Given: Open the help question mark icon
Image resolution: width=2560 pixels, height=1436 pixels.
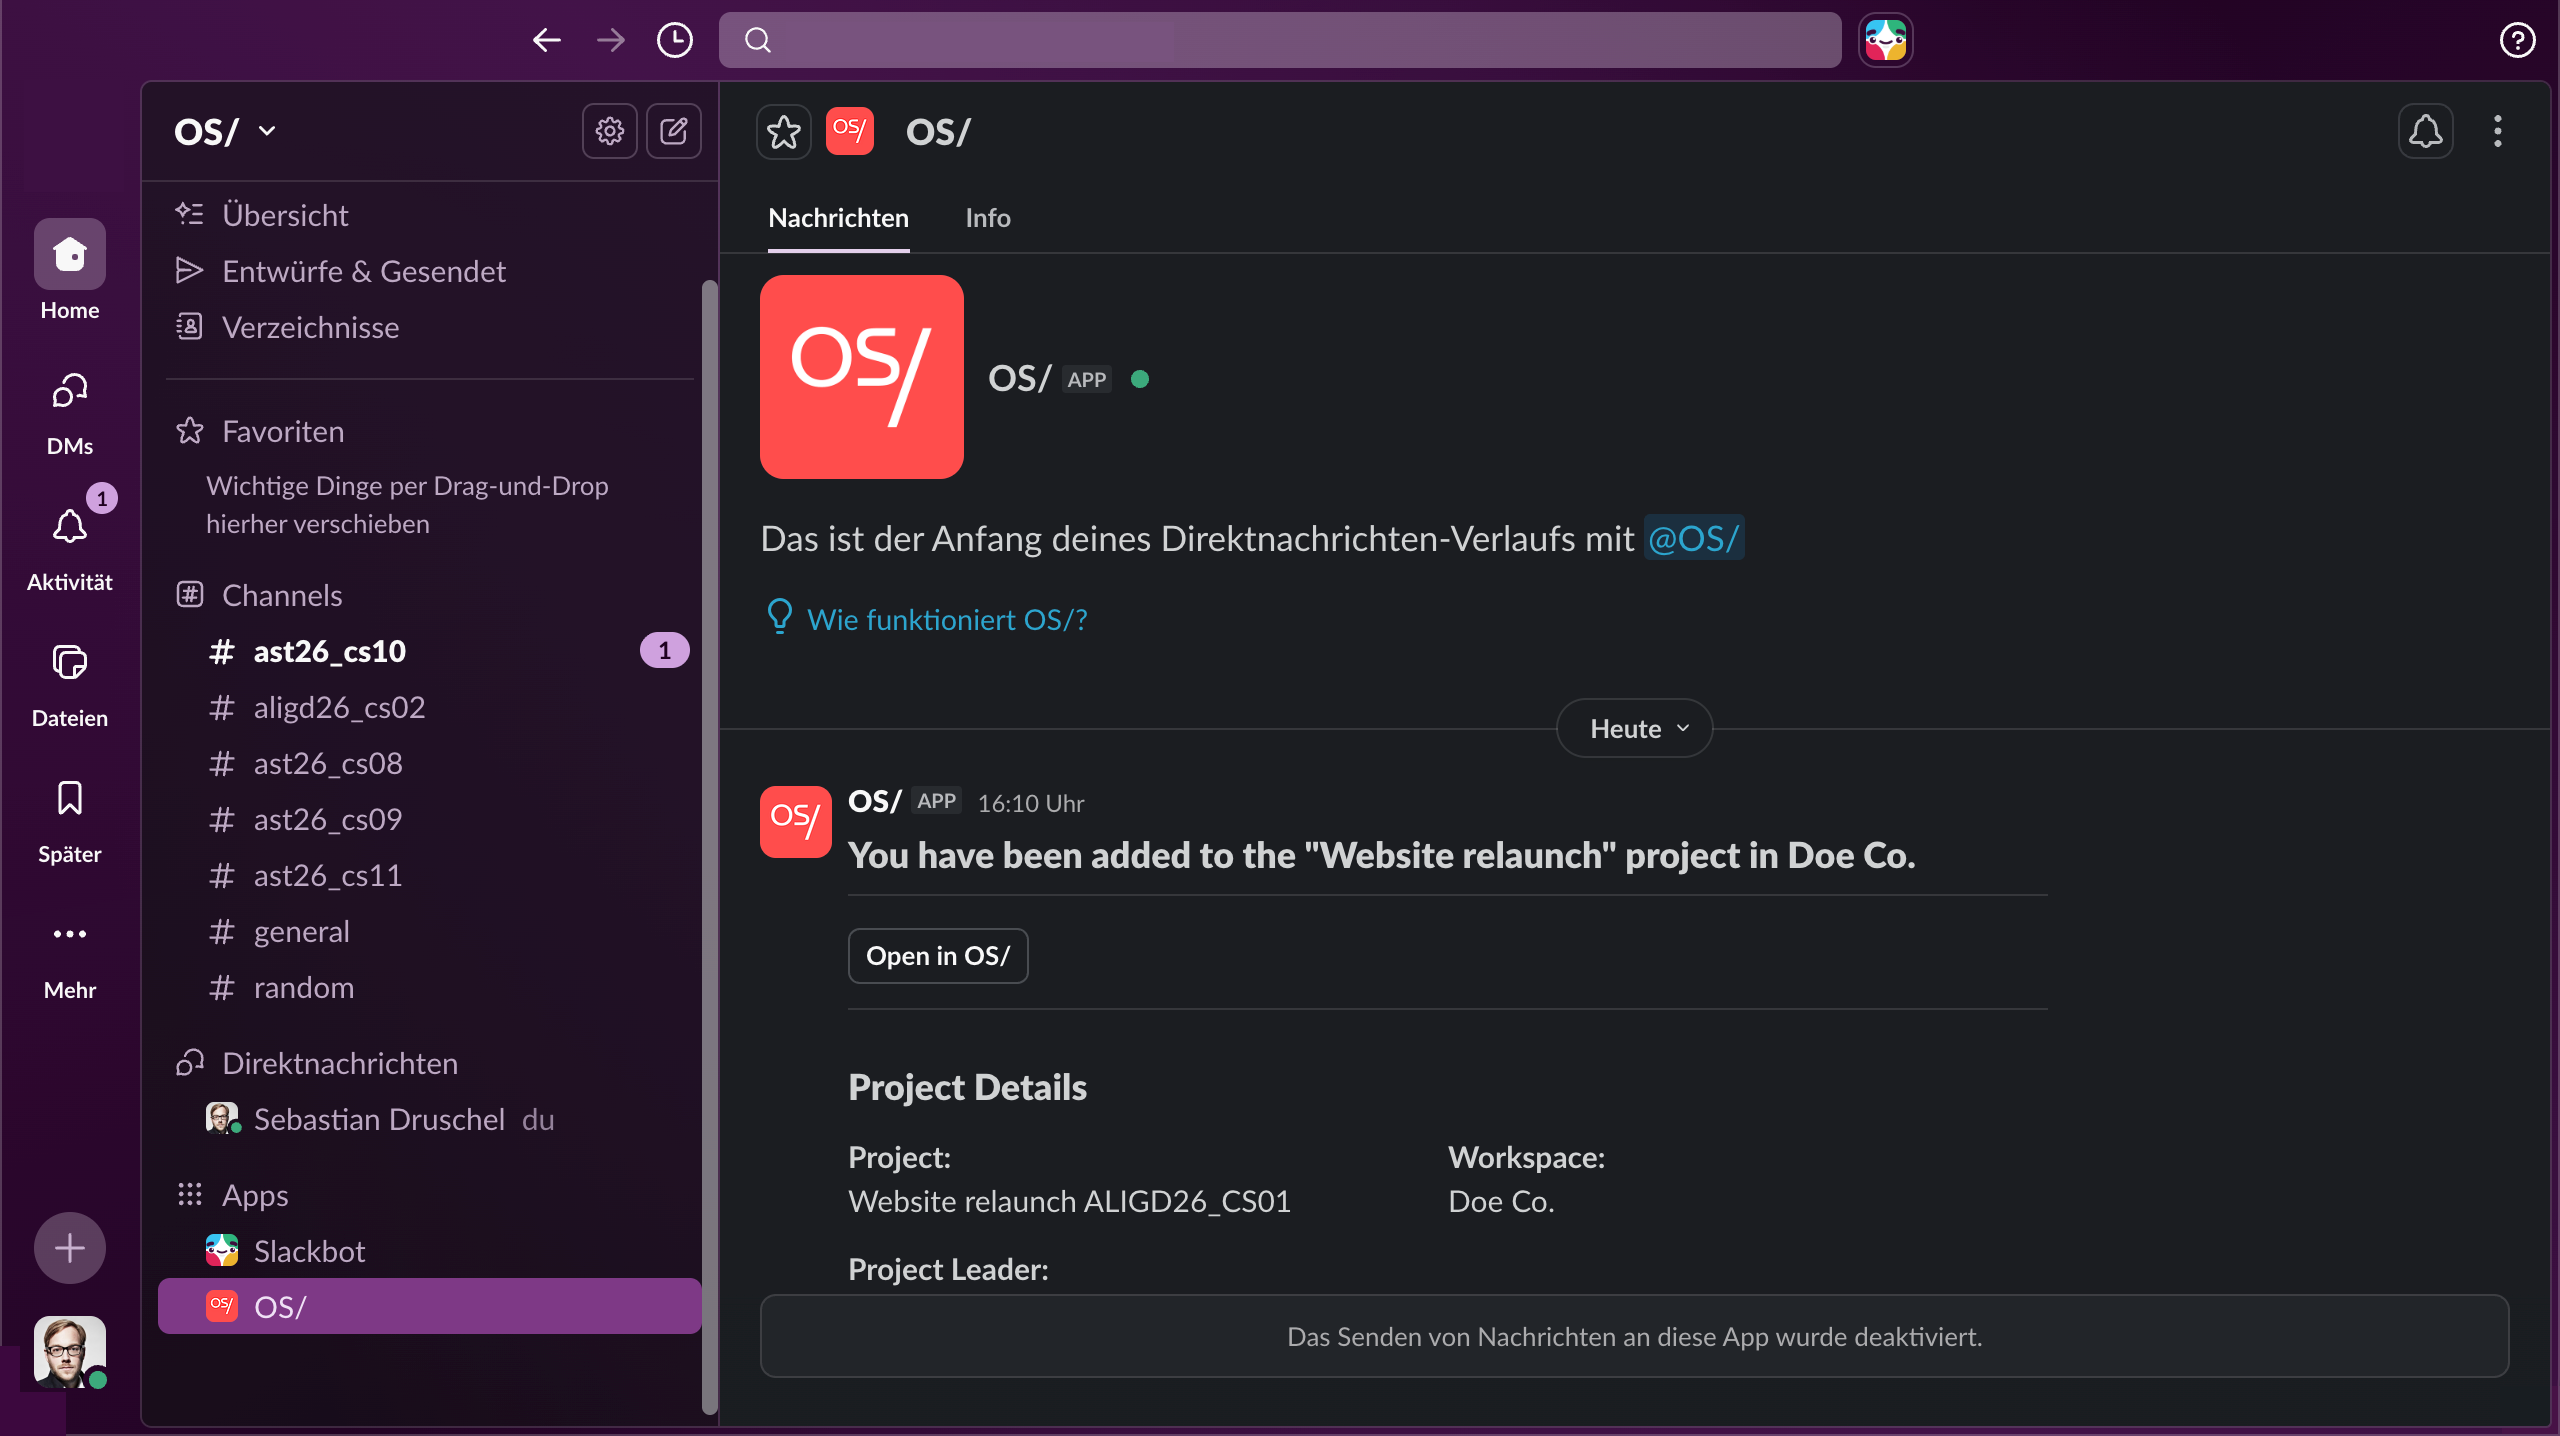Looking at the screenshot, I should 2517,40.
